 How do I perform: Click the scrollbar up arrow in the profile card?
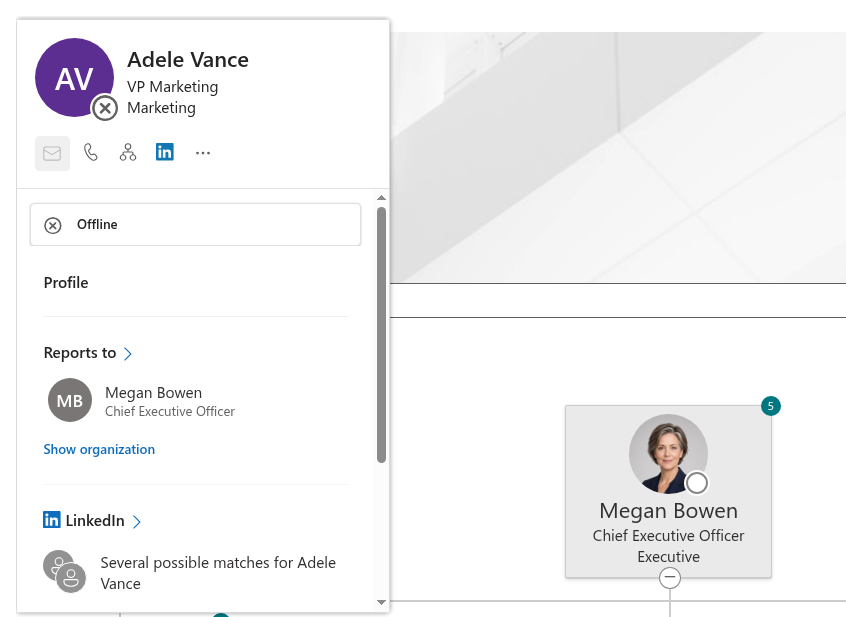[x=381, y=198]
